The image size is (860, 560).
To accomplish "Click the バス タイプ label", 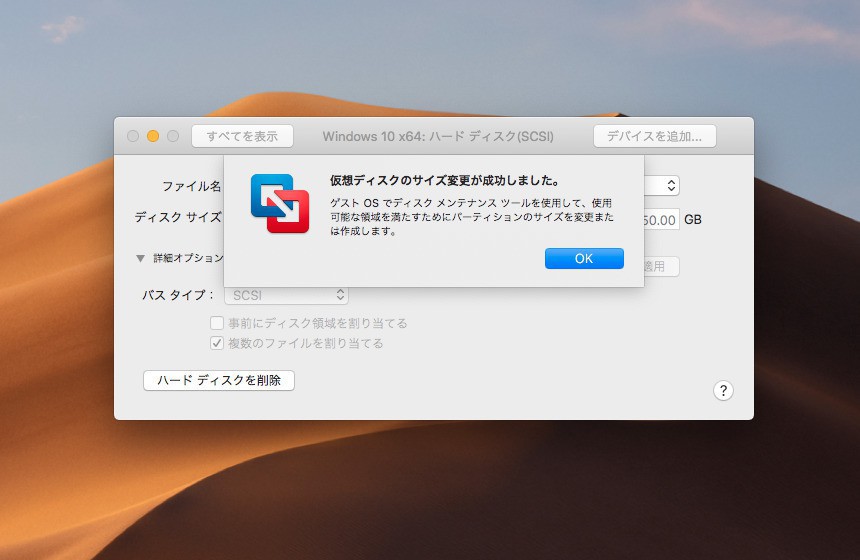I will click(x=178, y=295).
